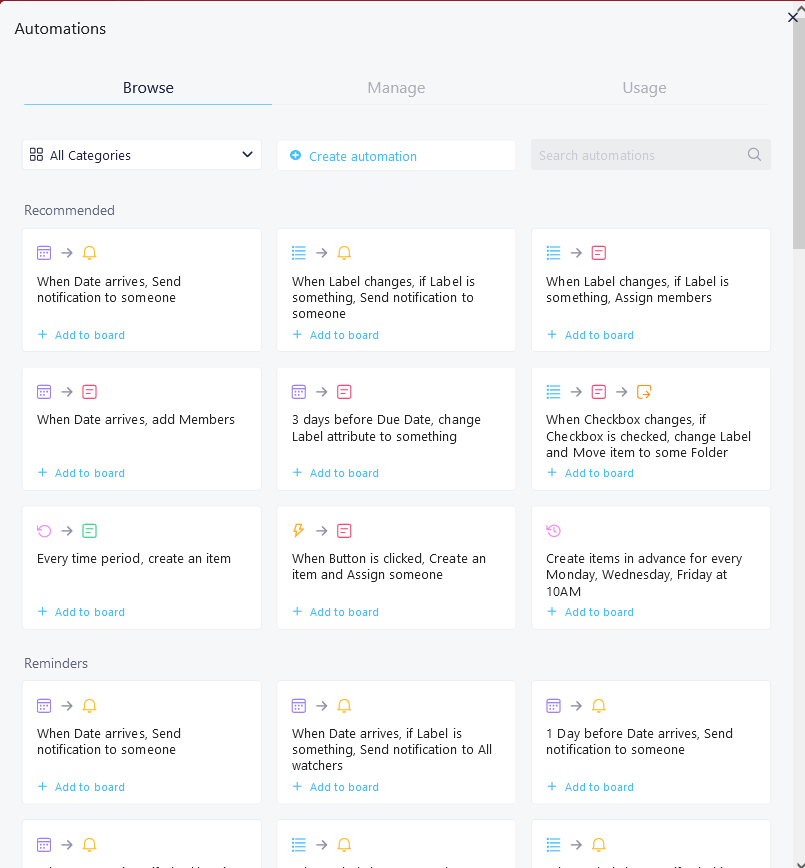Switch to the Manage tab
The height and width of the screenshot is (868, 805).
point(396,88)
